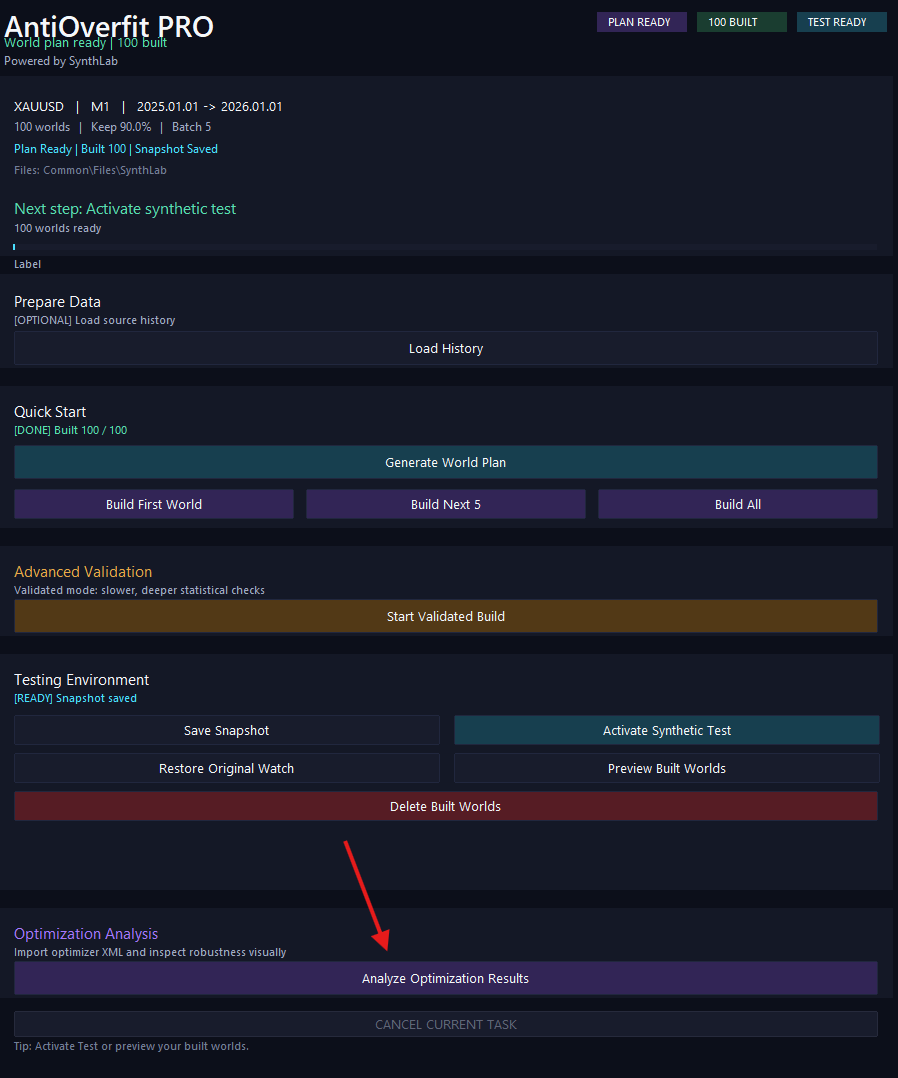Click Save Snapshot
Viewport: 898px width, 1078px height.
tap(227, 730)
